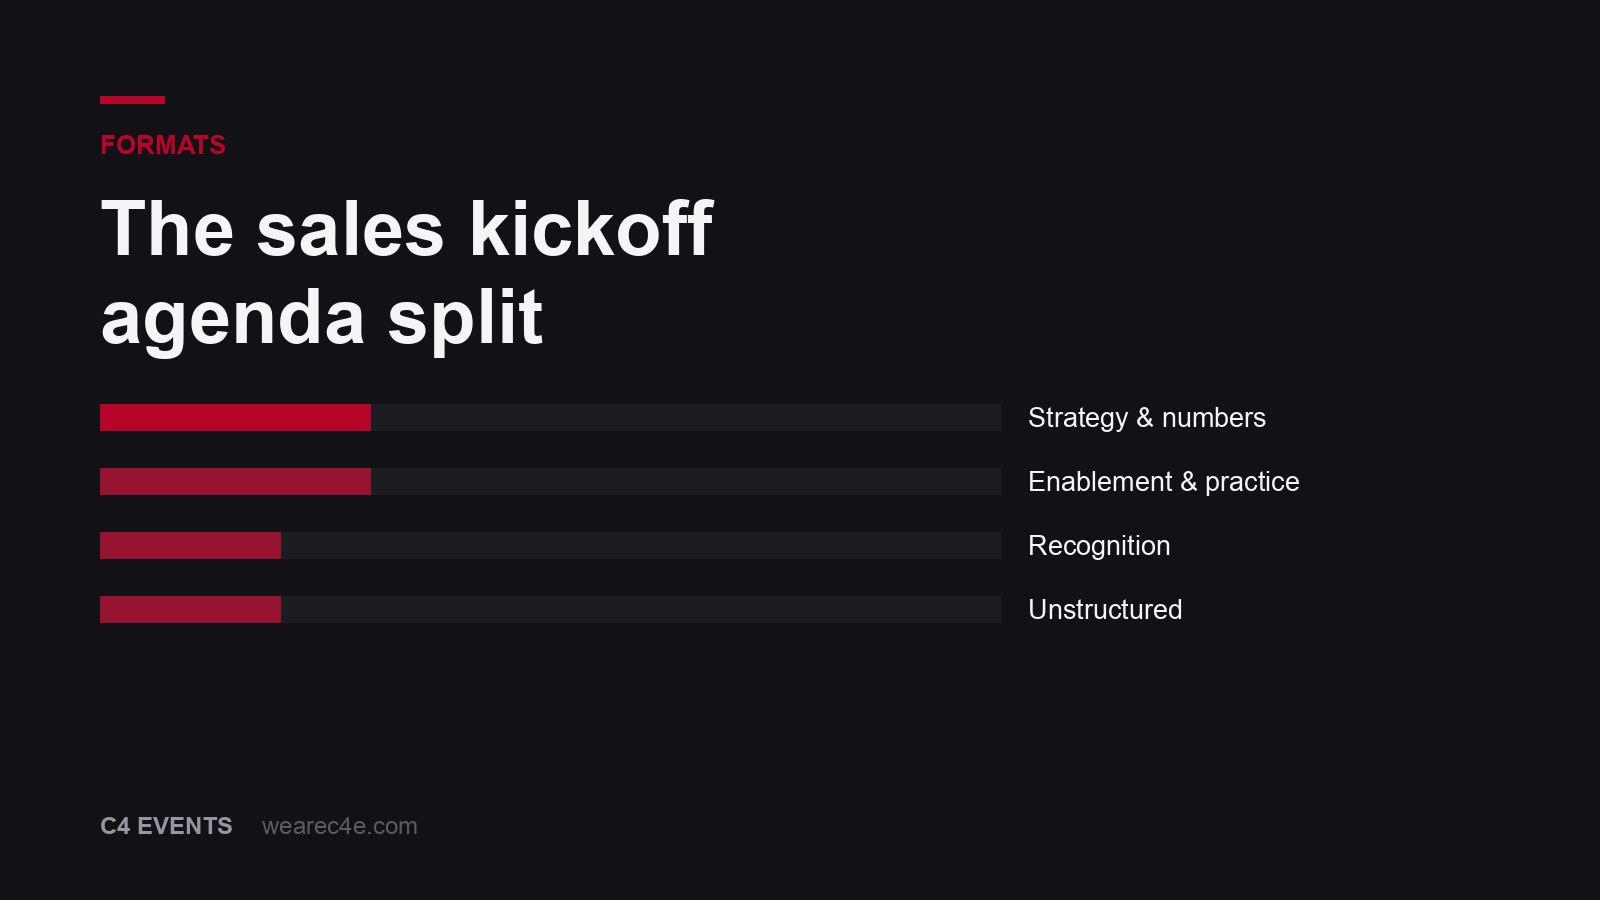This screenshot has height=900, width=1600.
Task: Open the wearec4e.com link
Action: pos(340,826)
